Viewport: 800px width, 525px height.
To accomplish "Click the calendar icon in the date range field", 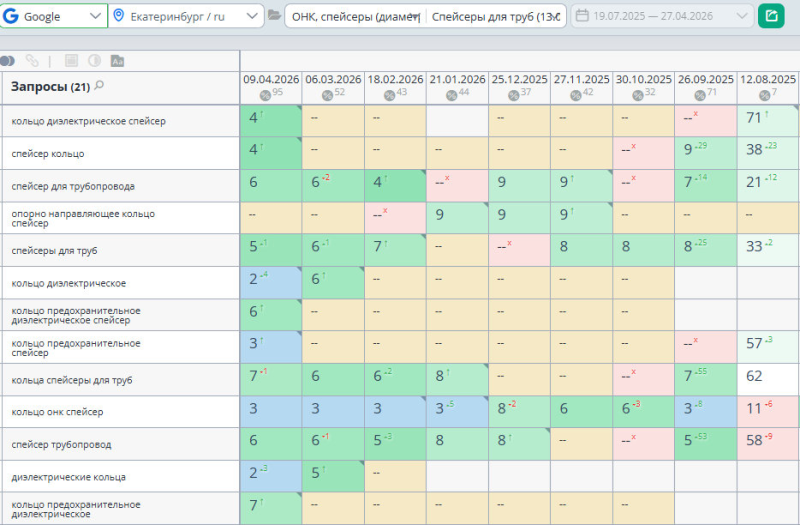I will coord(582,16).
